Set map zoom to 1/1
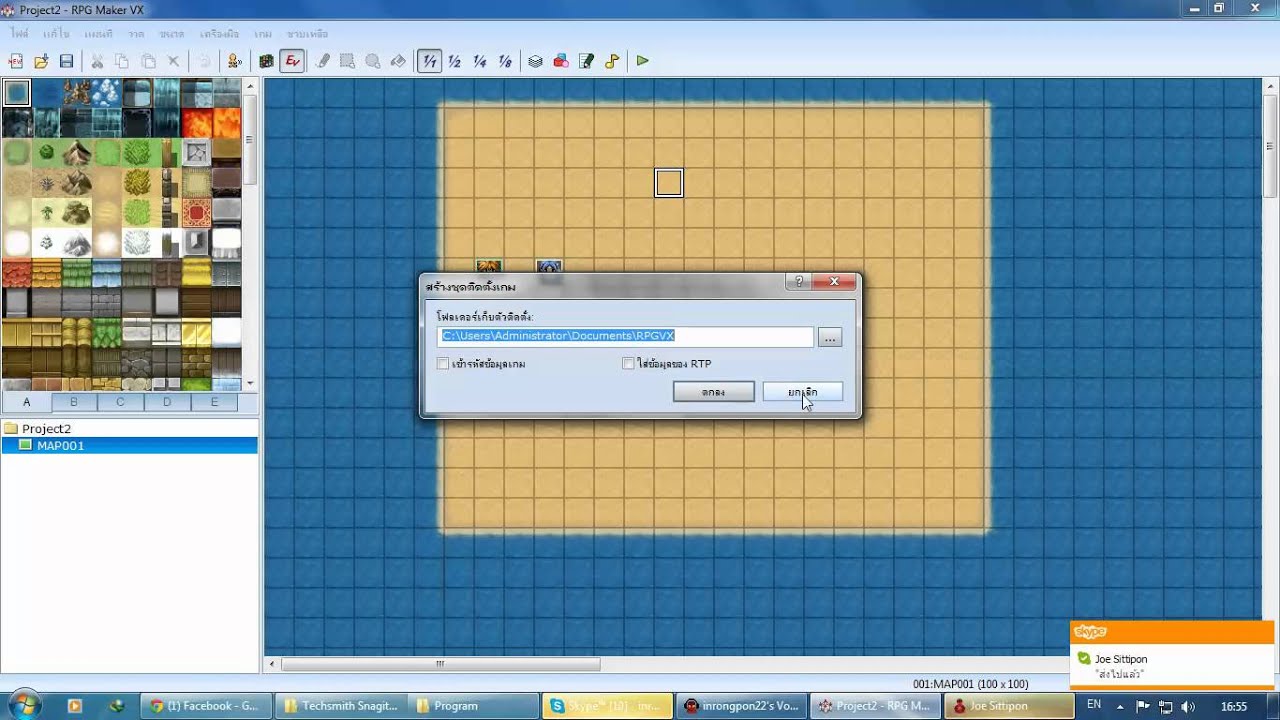The height and width of the screenshot is (720, 1280). pos(429,61)
